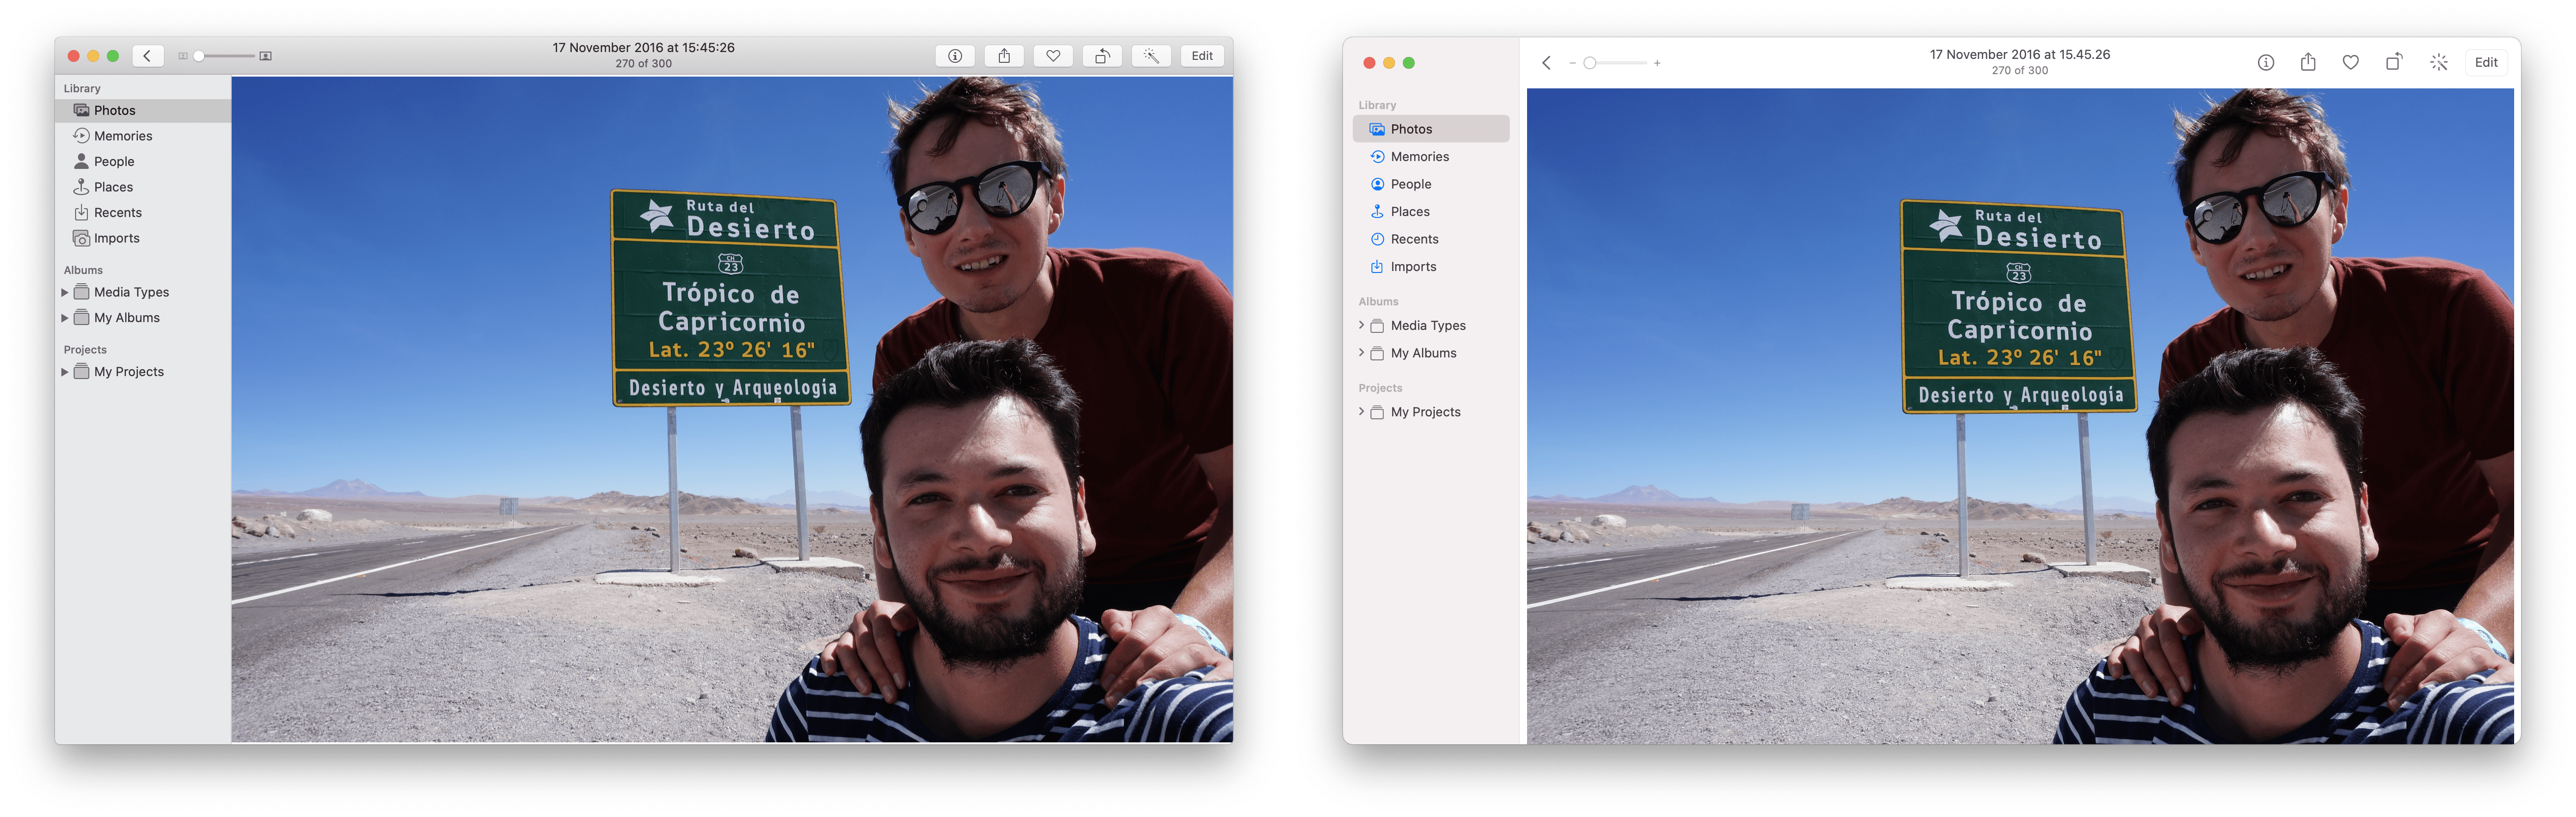Select Photos in the right window's sidebar

click(1430, 129)
